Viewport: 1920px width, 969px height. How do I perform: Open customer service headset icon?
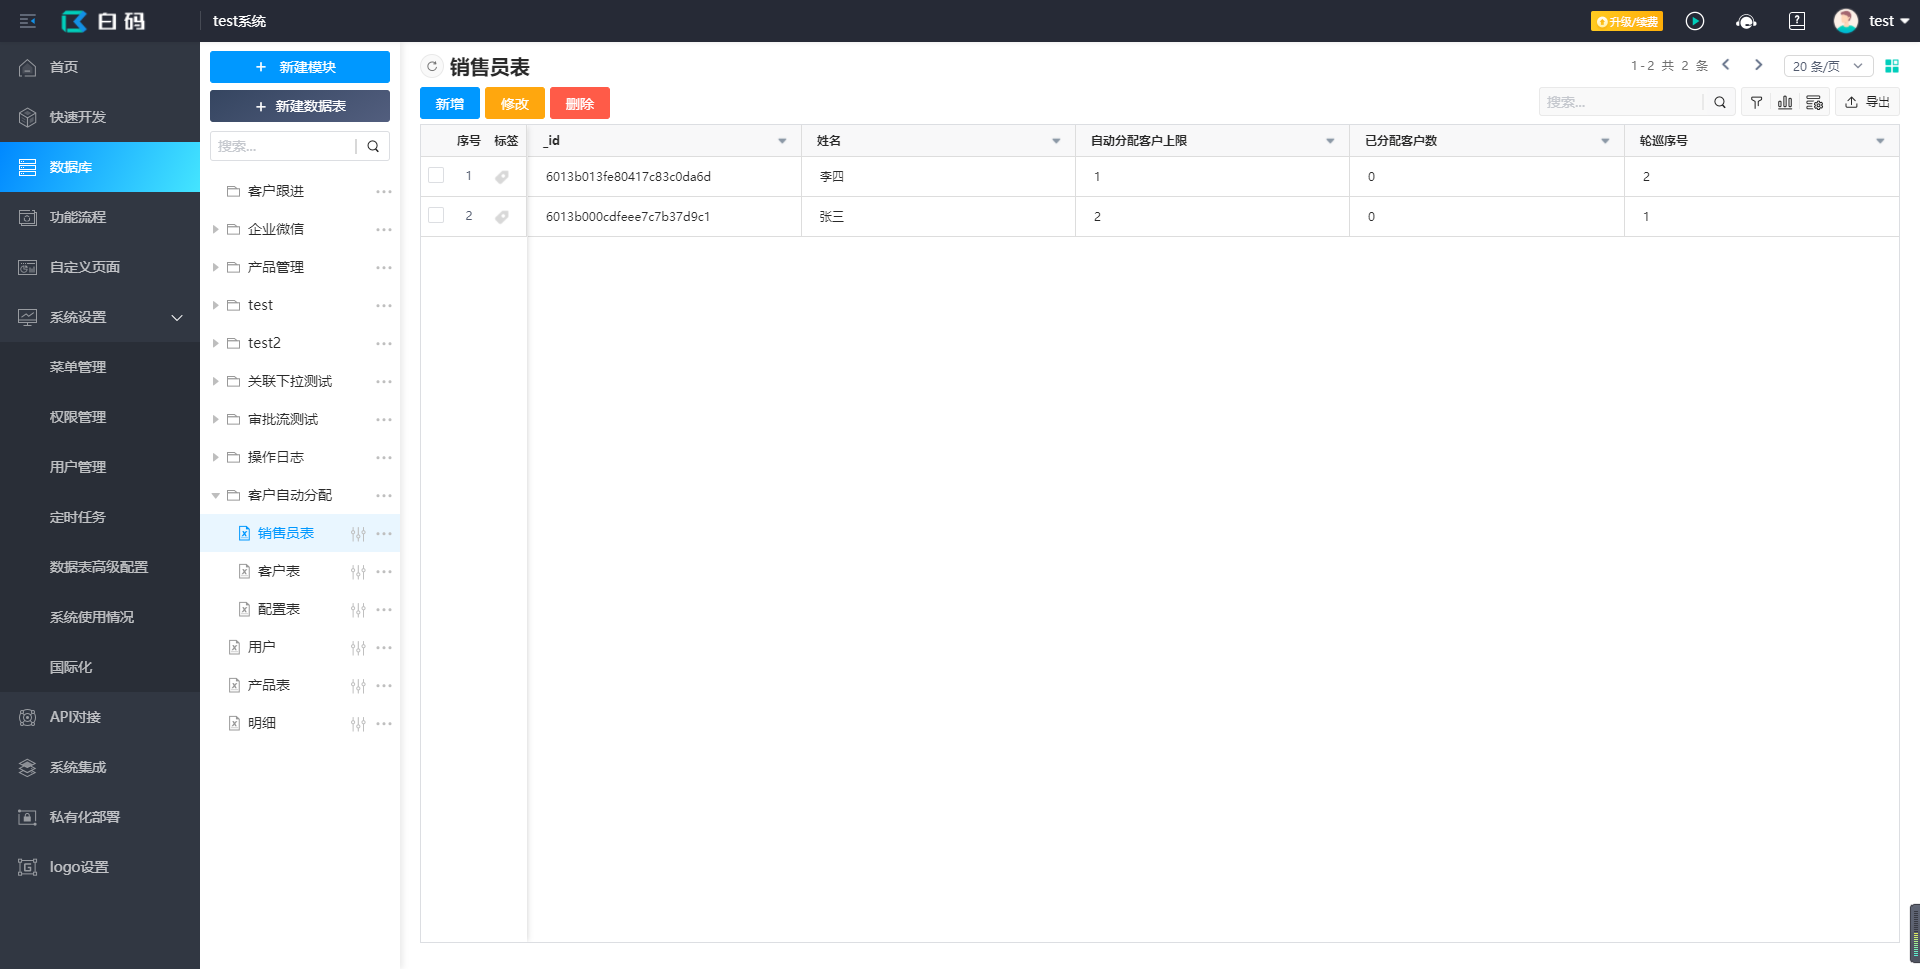[1746, 21]
